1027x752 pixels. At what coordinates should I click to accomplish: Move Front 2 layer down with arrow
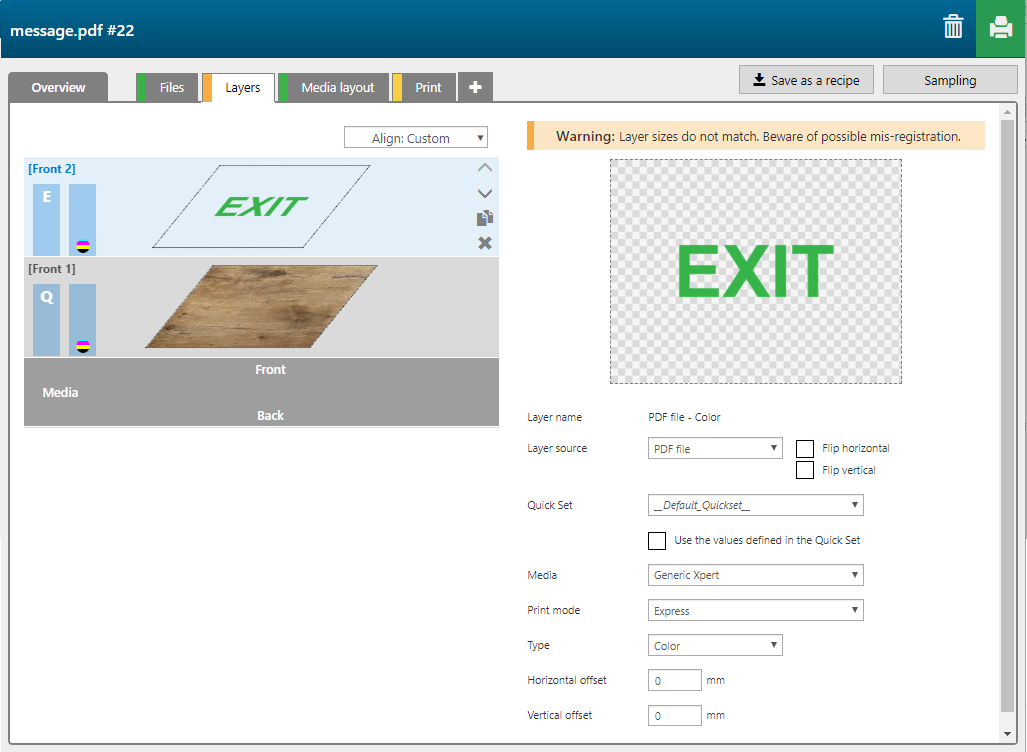(x=484, y=193)
